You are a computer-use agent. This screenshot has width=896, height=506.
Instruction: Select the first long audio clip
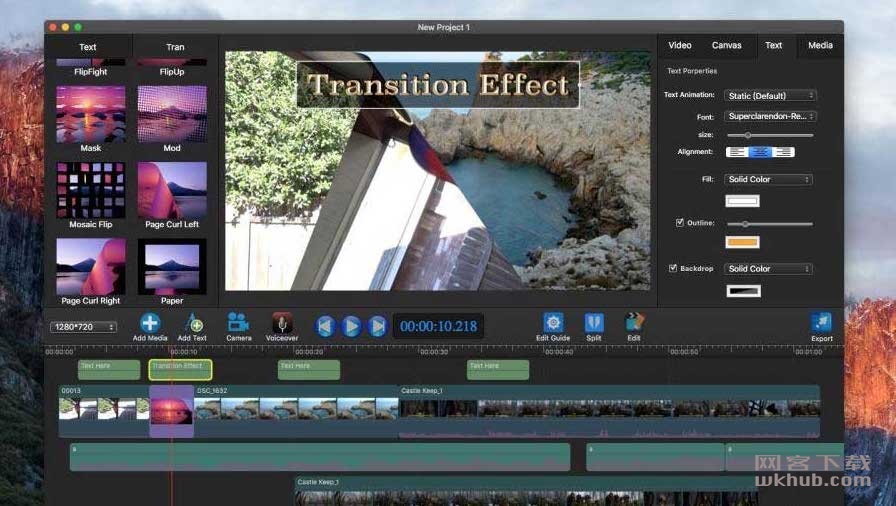(x=320, y=457)
